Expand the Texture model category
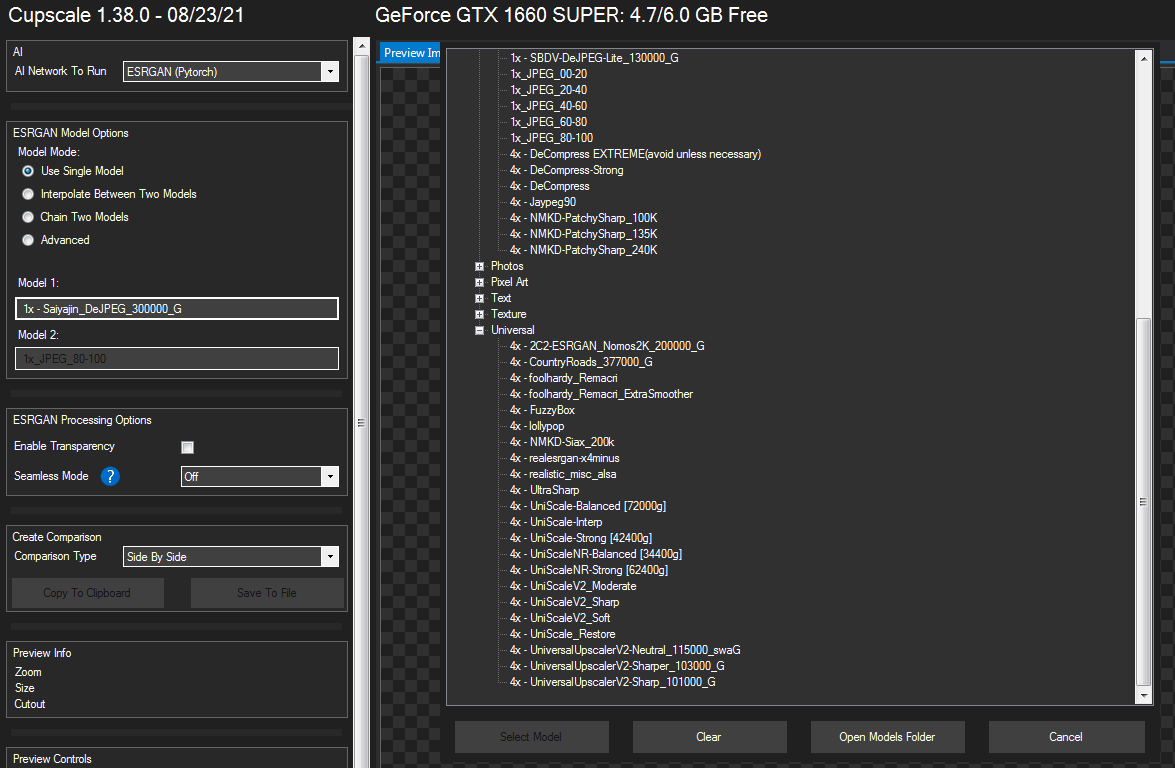Viewport: 1175px width, 768px height. pos(480,314)
